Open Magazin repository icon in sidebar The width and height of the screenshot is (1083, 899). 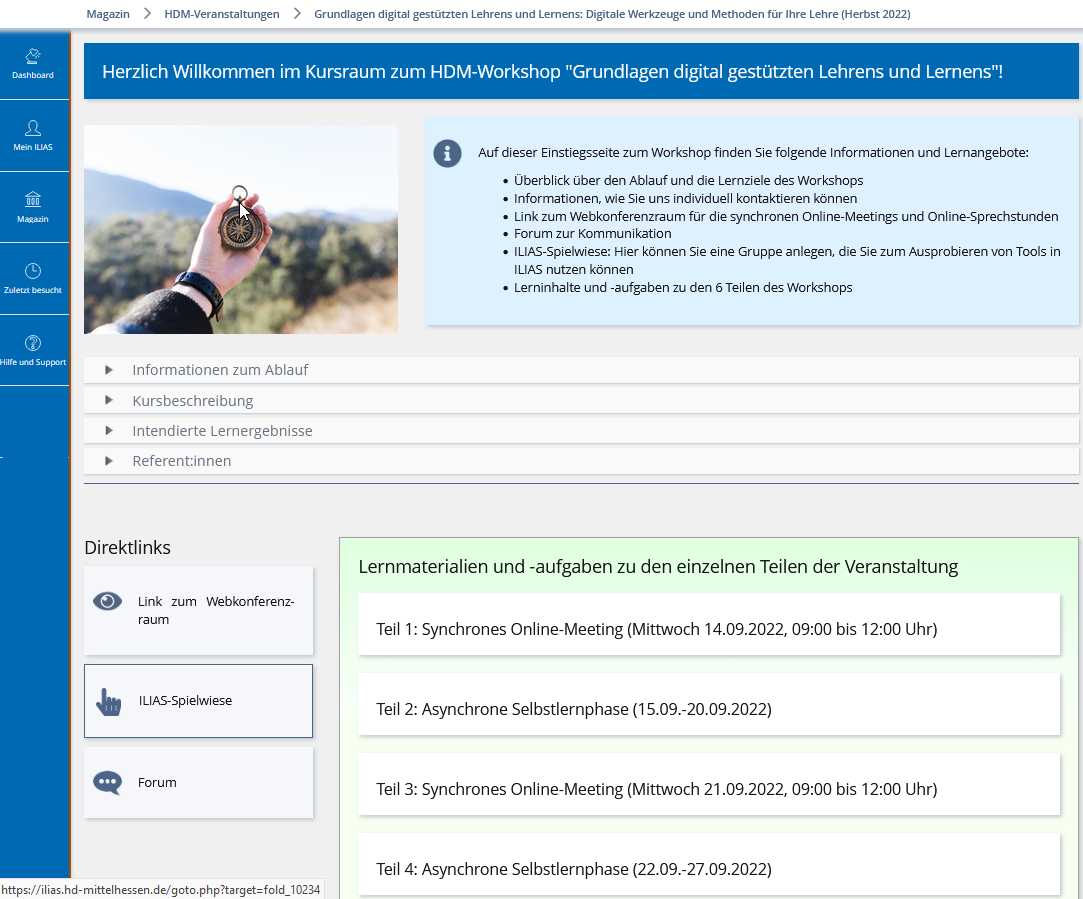33,199
